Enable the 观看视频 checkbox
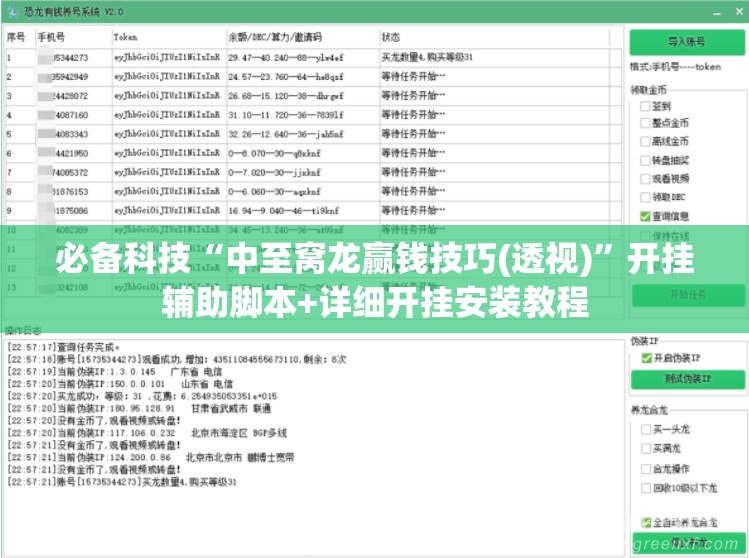749x558 pixels. coord(645,179)
